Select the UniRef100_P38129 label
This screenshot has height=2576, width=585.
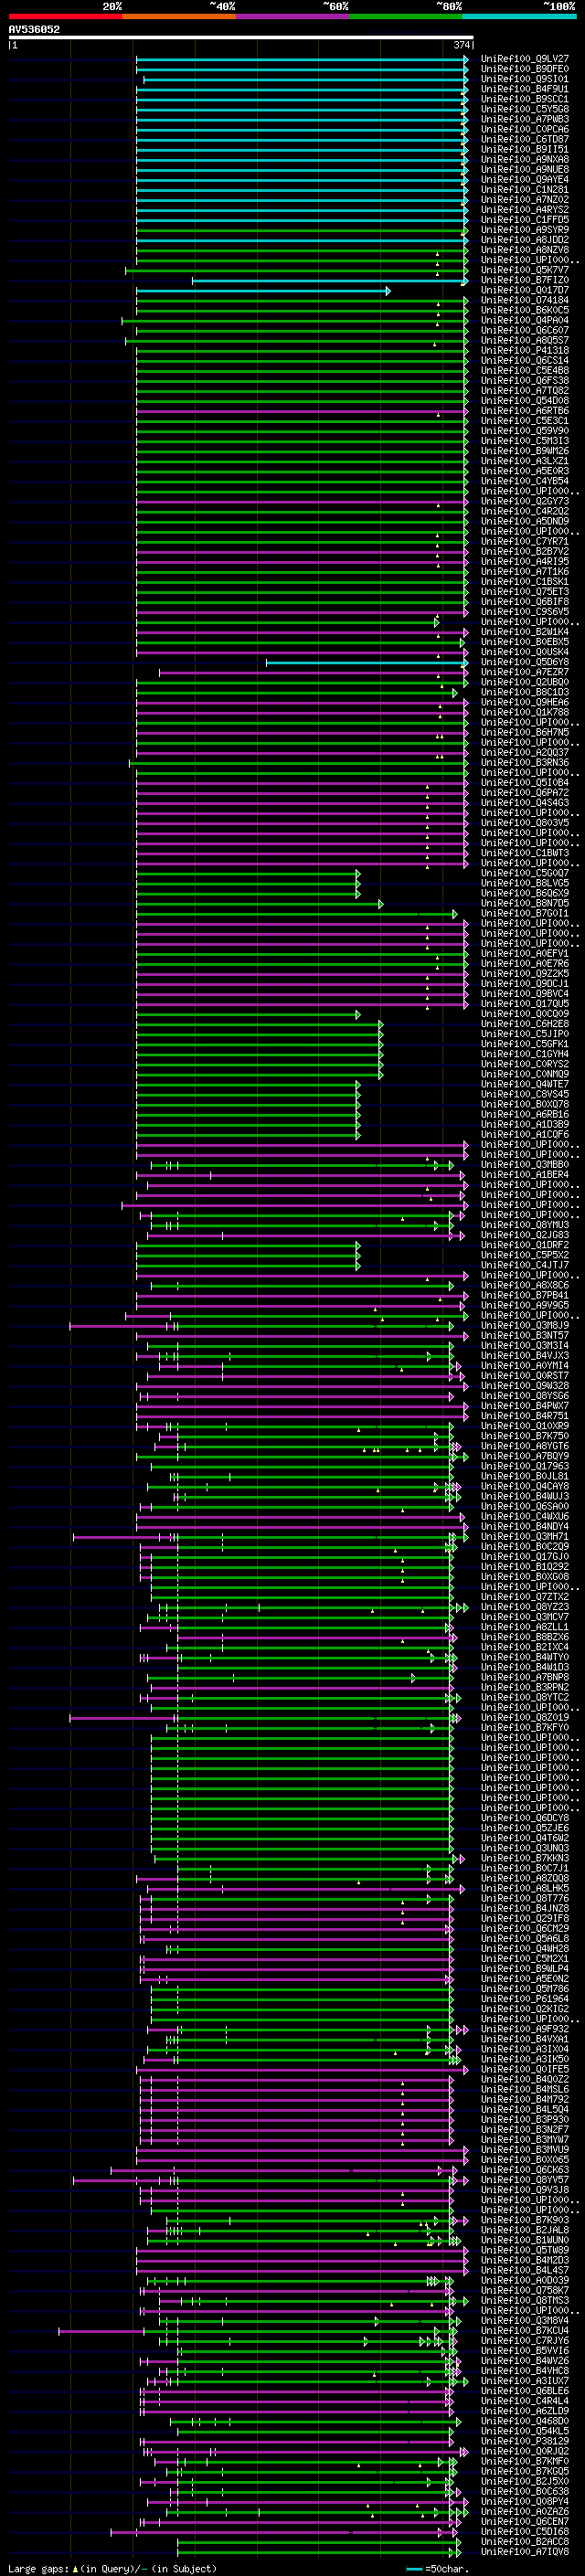coord(525,2441)
